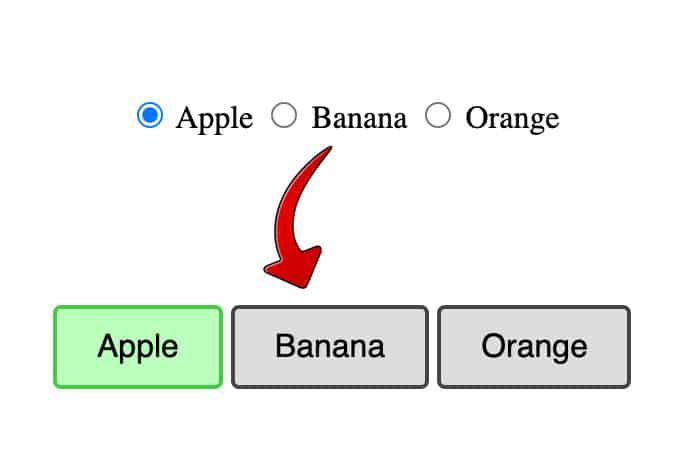Viewport: 700px width, 462px height.
Task: Select the Banana radio button
Action: pyautogui.click(x=285, y=117)
